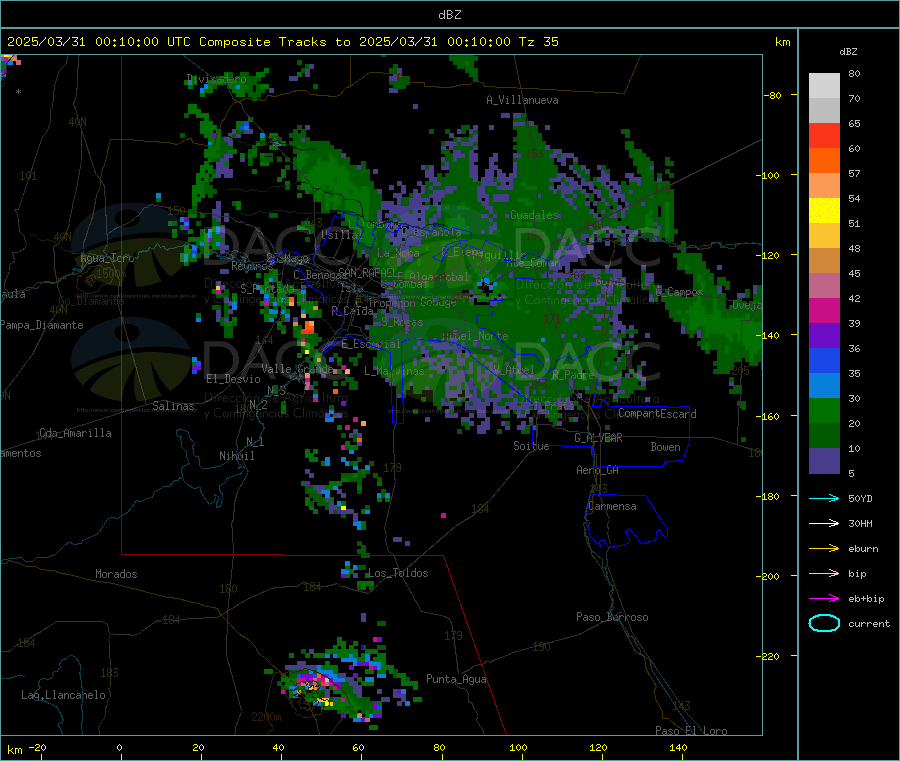Click the 100 tick on the horizontal axis

(x=518, y=747)
